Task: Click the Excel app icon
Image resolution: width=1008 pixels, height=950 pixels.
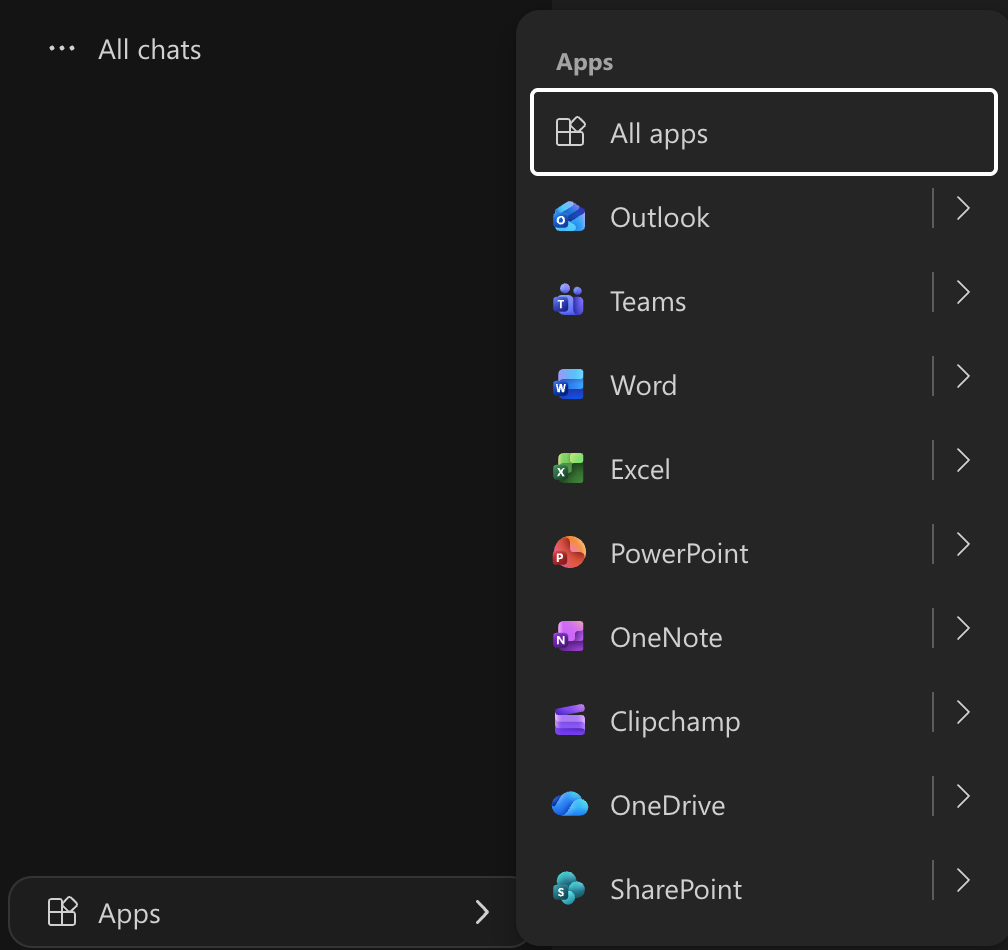Action: [569, 469]
